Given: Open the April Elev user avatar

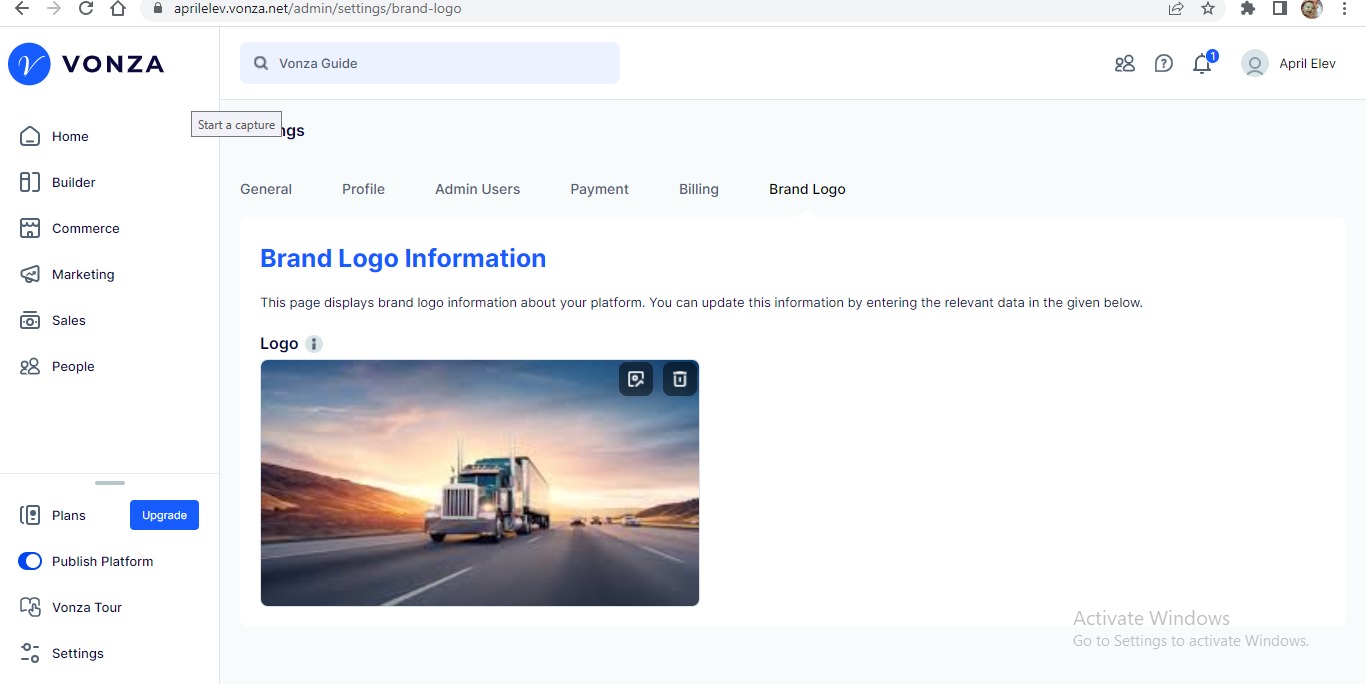Looking at the screenshot, I should [x=1254, y=64].
